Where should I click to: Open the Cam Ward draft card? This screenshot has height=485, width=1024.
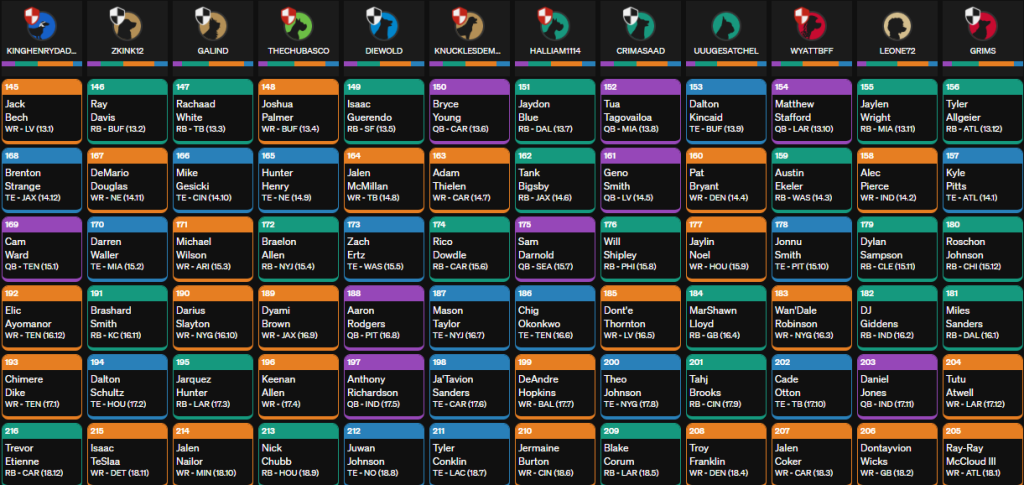click(41, 248)
